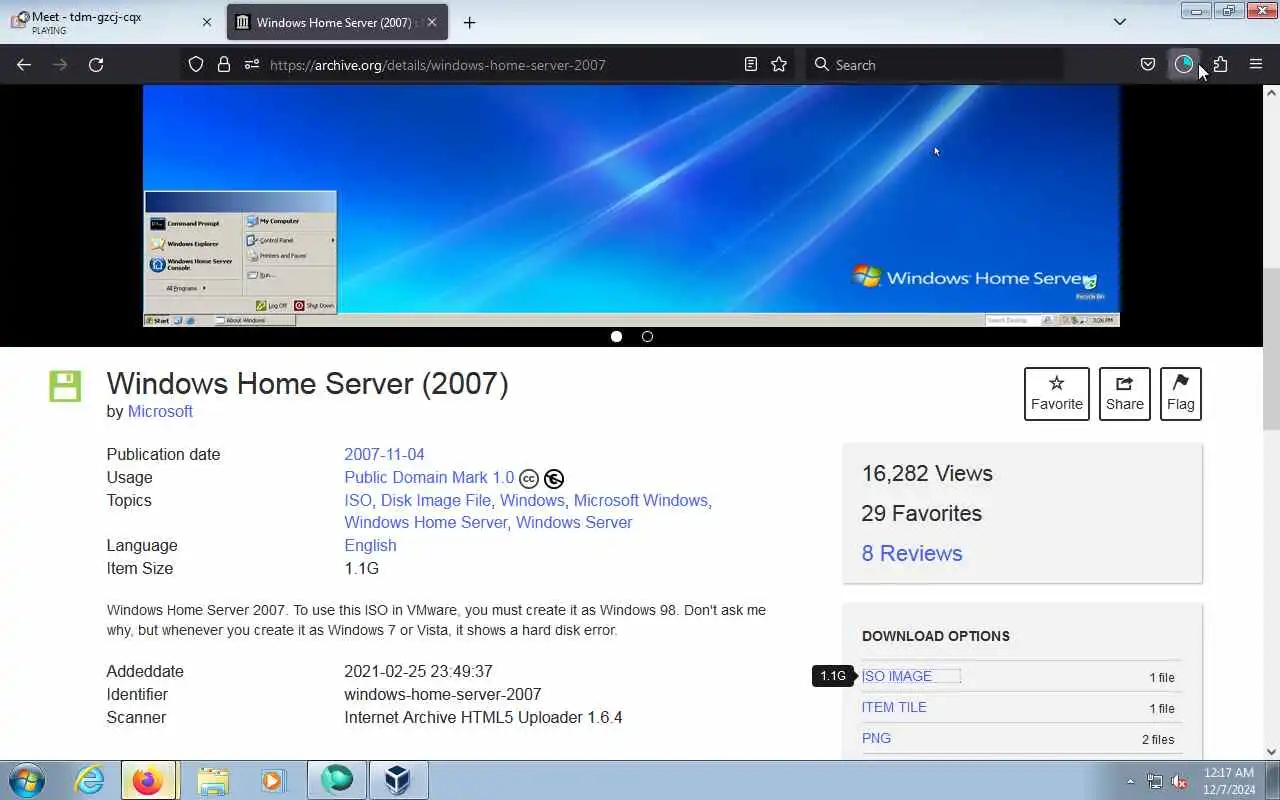
Task: Open the site permissions icon in address bar
Action: point(252,64)
